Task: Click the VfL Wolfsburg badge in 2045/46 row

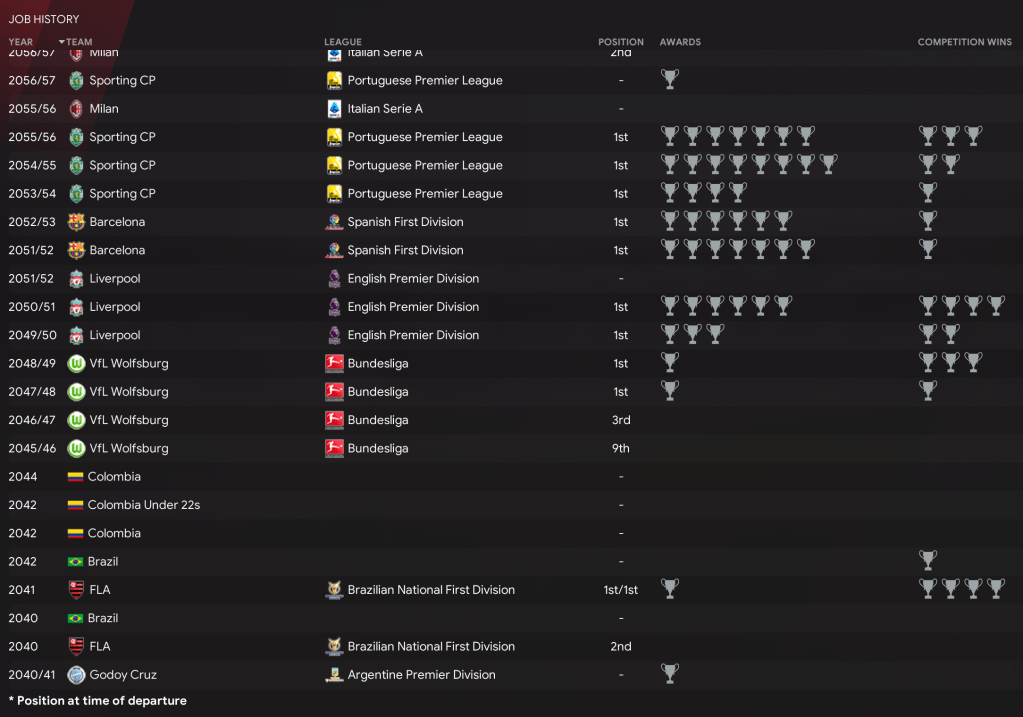Action: (x=76, y=448)
